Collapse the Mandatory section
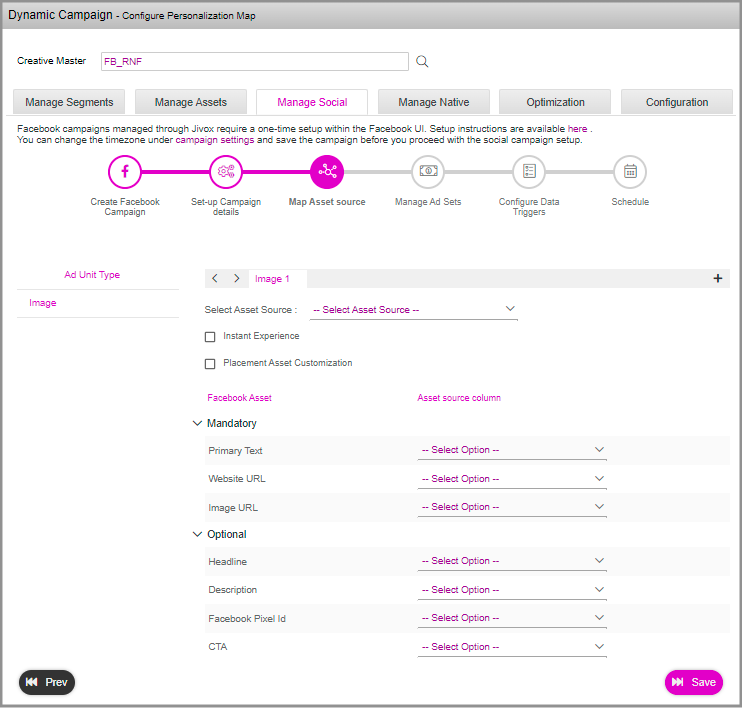Screen dimensions: 742x708 tap(197, 424)
